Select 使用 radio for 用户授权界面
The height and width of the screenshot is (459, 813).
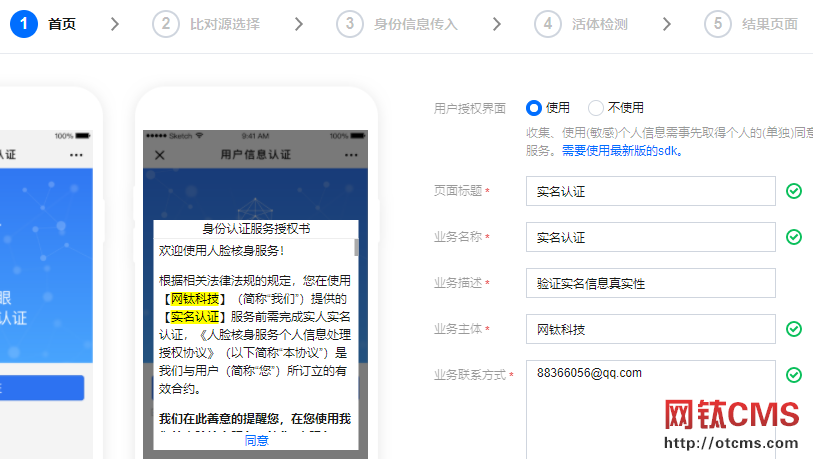(534, 108)
